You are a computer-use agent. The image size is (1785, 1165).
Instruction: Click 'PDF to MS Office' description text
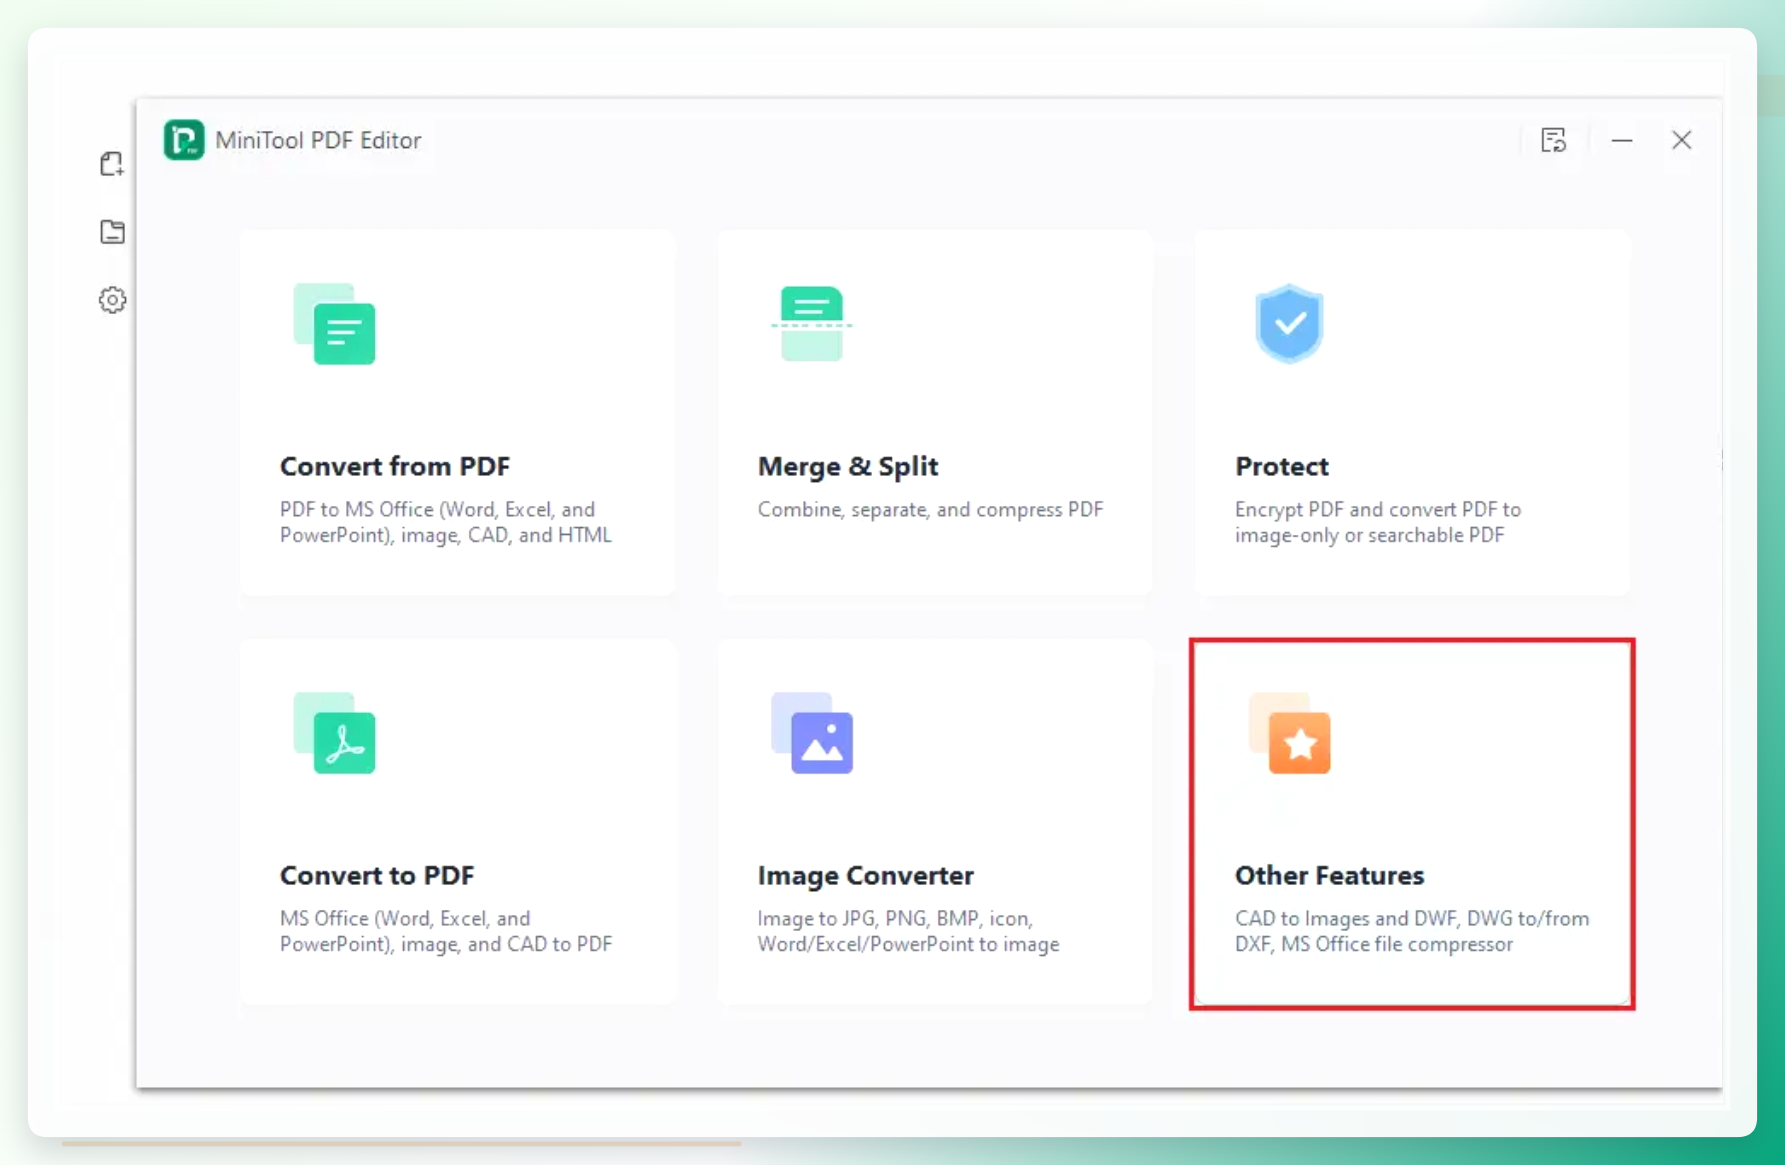tap(446, 522)
